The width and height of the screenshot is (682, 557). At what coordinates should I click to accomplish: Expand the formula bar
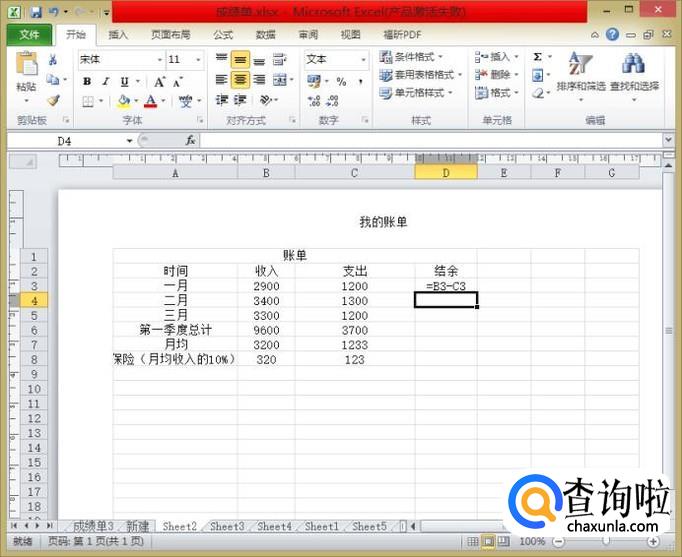coord(669,140)
